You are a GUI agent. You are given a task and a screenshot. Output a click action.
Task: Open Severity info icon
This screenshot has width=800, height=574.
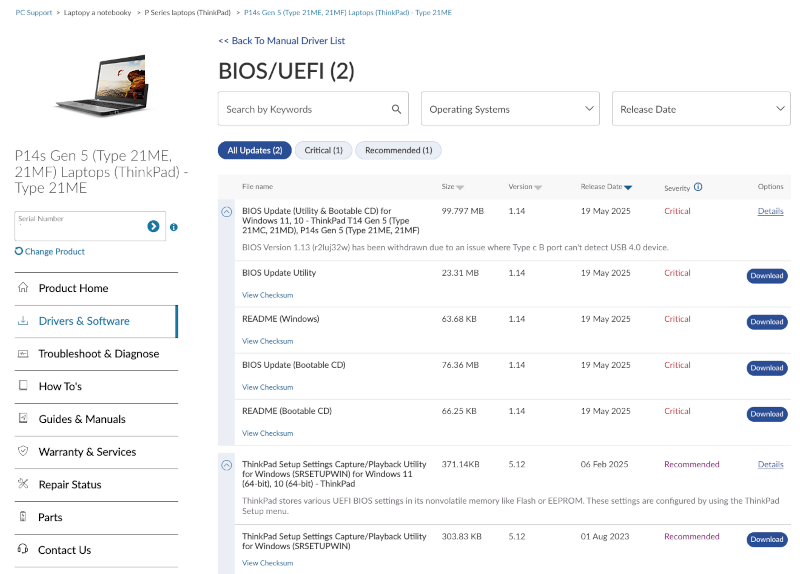click(x=698, y=187)
